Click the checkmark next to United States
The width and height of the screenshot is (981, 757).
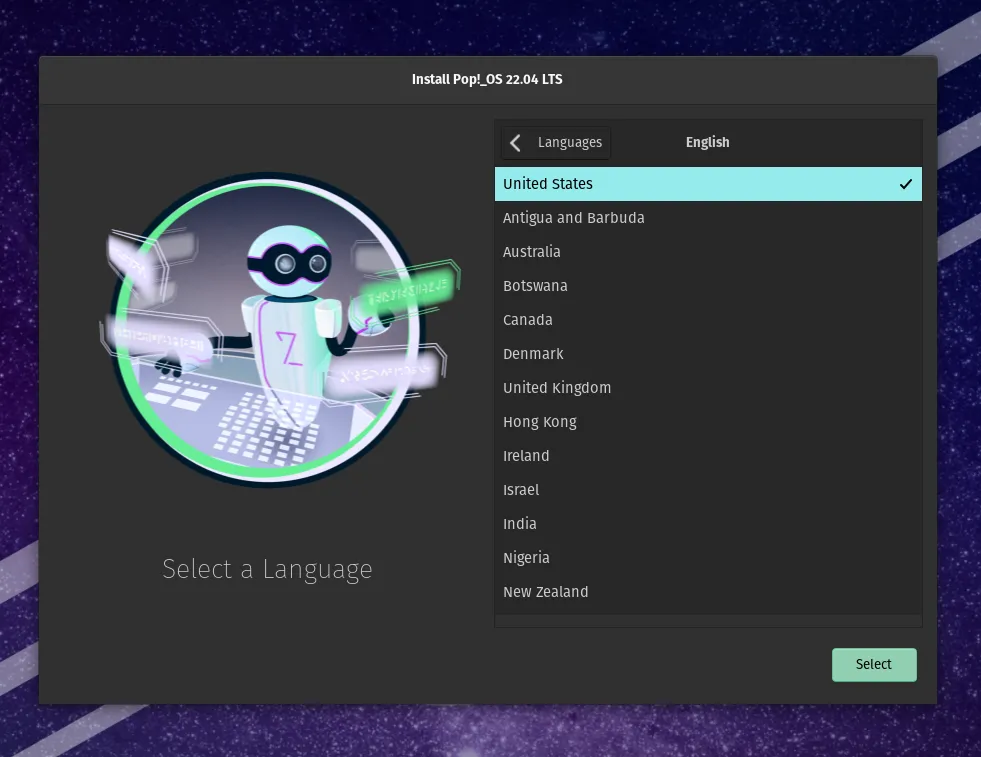pyautogui.click(x=905, y=184)
